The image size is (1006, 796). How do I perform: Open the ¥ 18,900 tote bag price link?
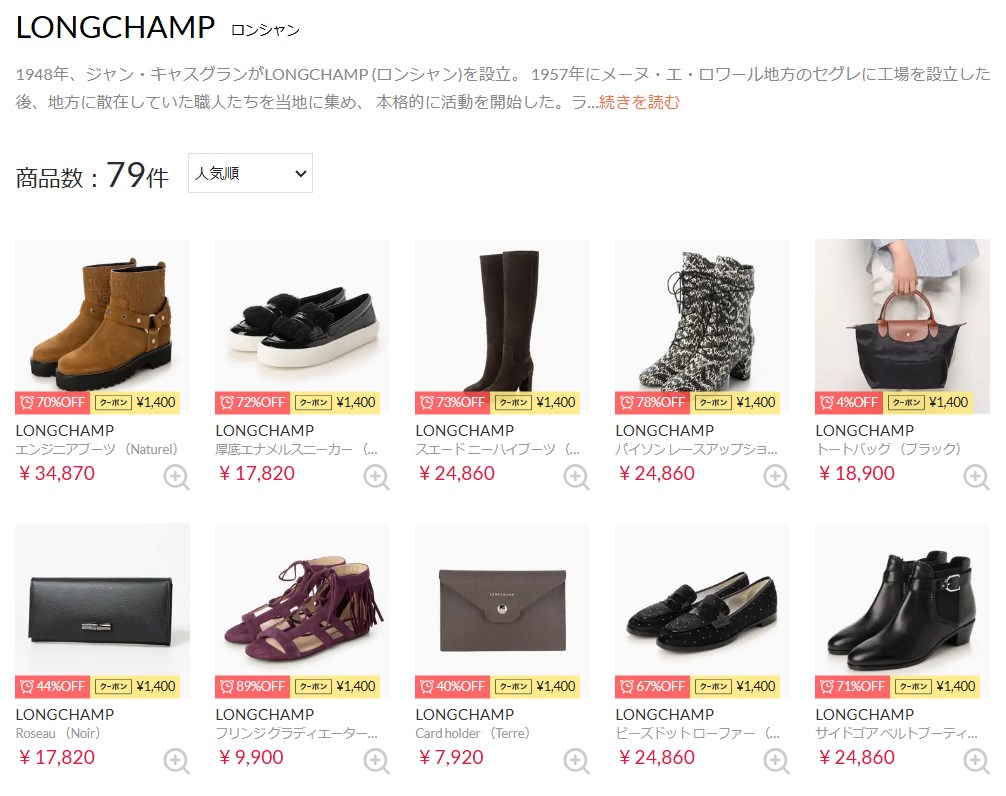(857, 473)
